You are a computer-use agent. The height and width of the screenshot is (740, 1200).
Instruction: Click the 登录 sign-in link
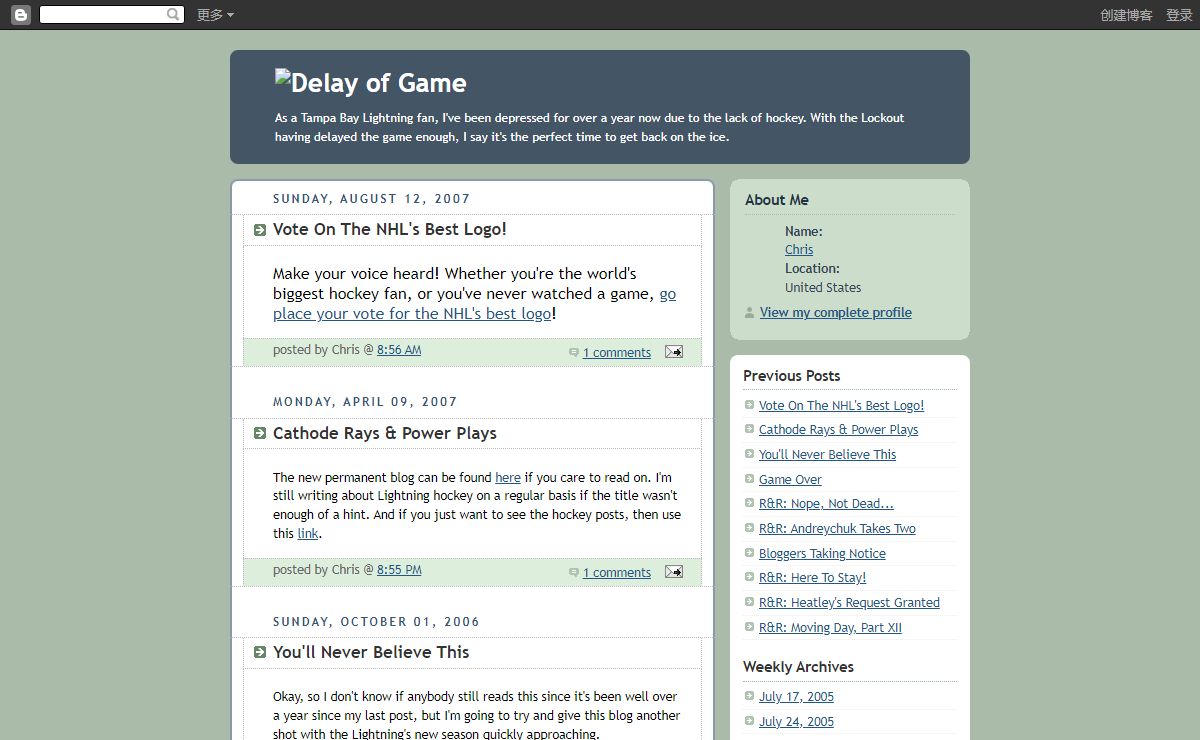click(1179, 15)
